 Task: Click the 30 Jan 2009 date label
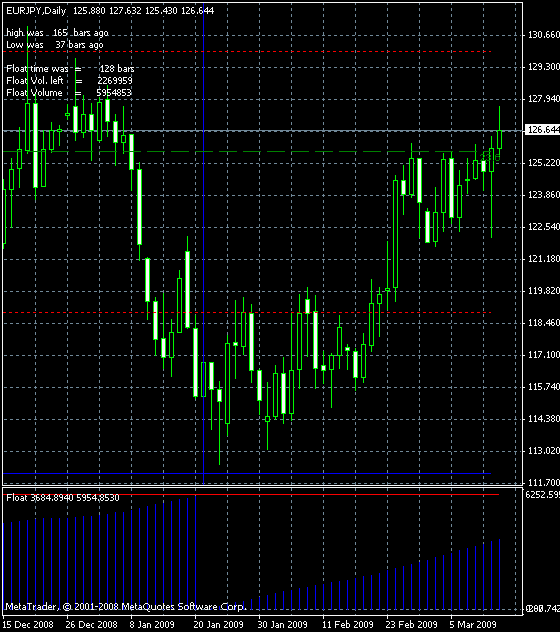click(282, 625)
